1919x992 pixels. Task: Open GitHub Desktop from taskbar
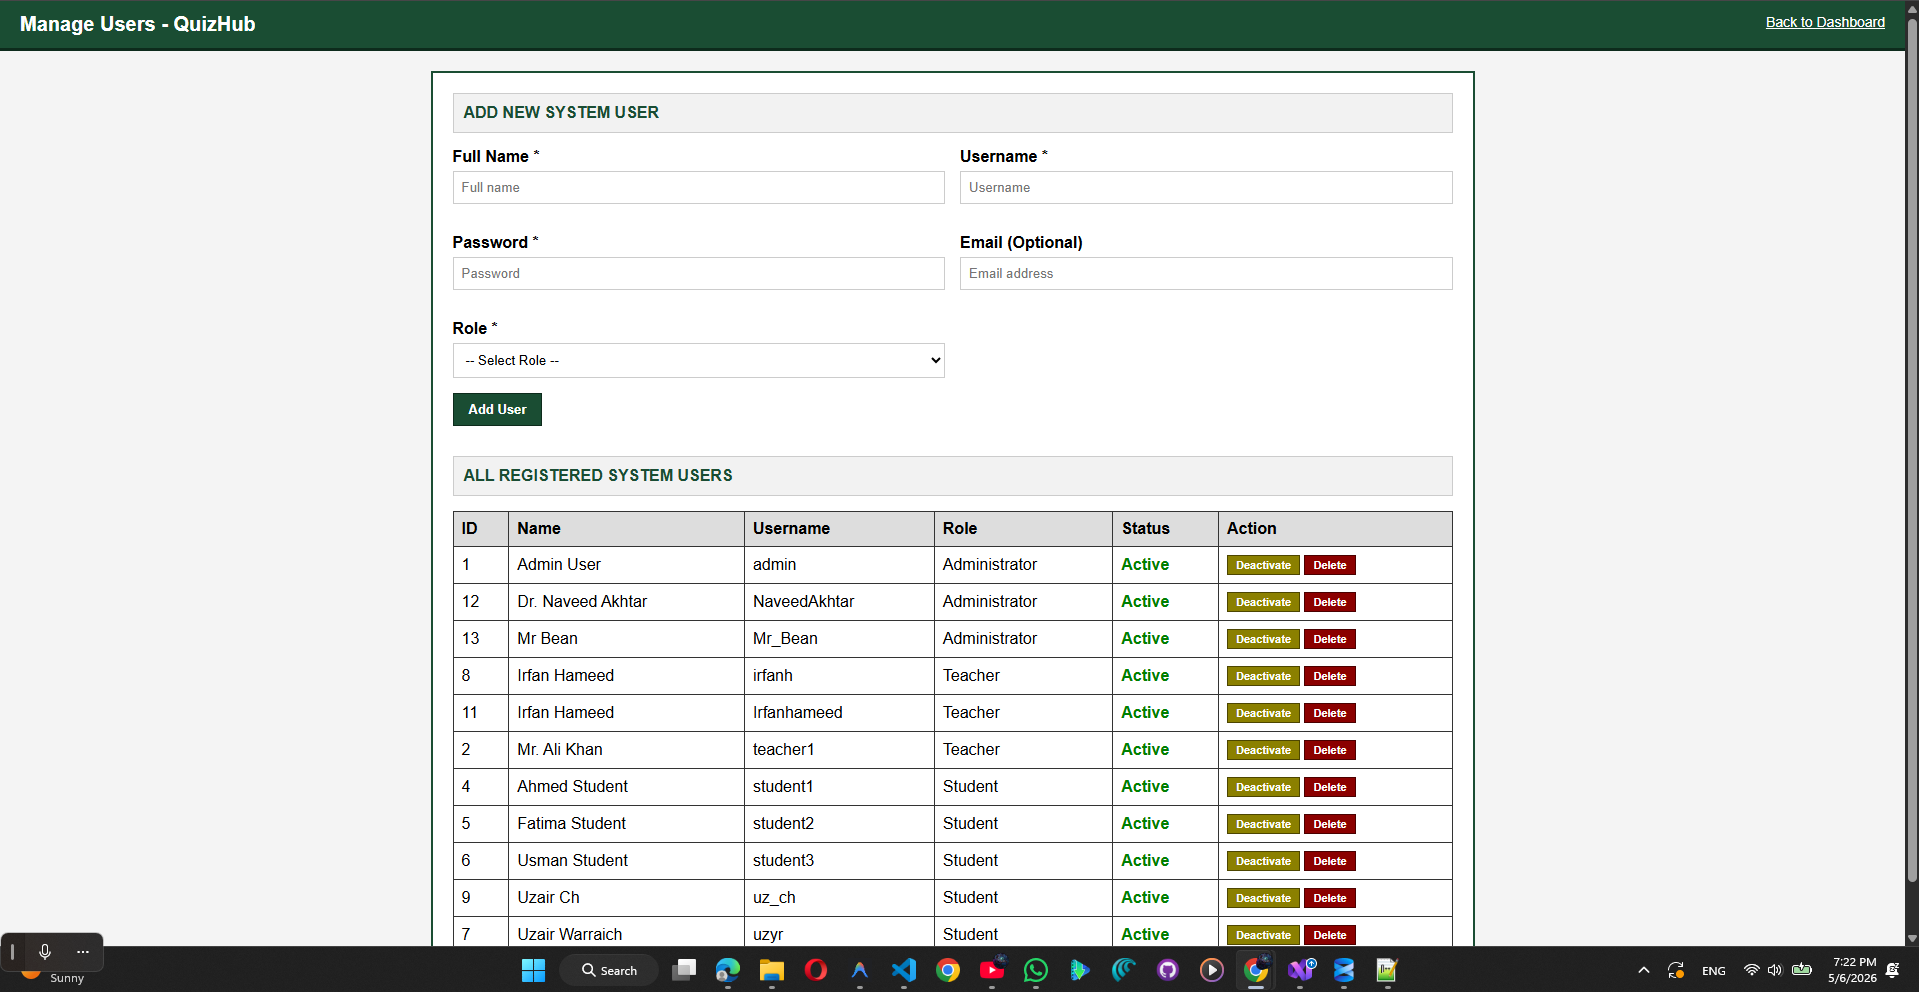(x=1168, y=970)
